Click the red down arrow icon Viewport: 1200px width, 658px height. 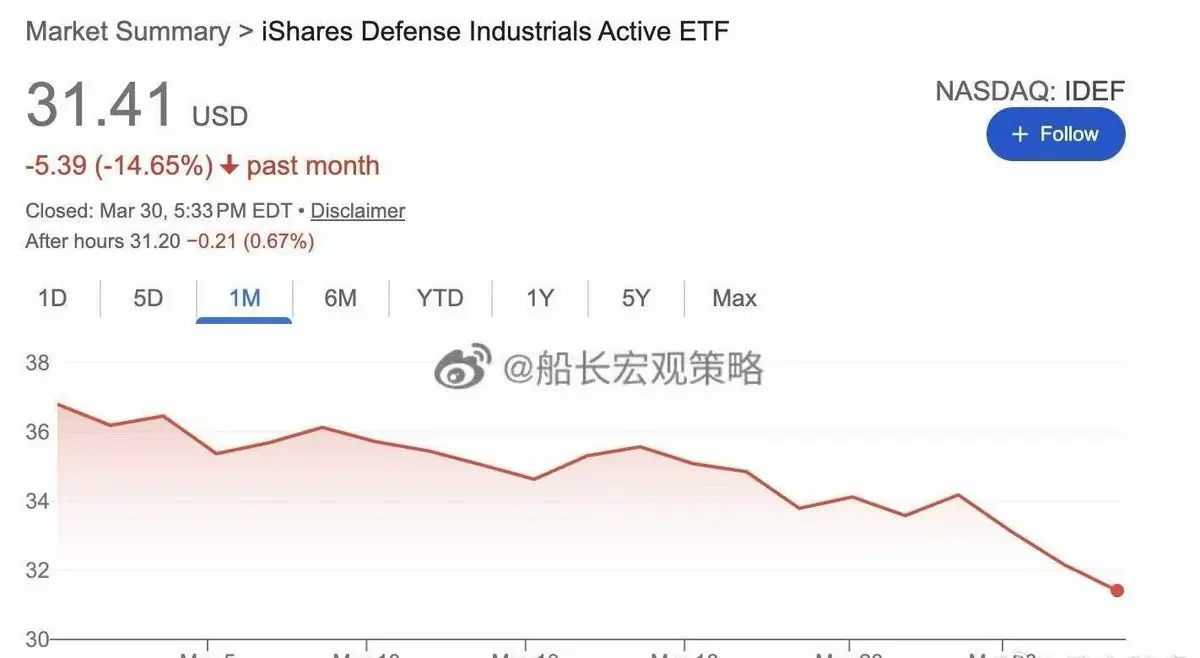230,166
